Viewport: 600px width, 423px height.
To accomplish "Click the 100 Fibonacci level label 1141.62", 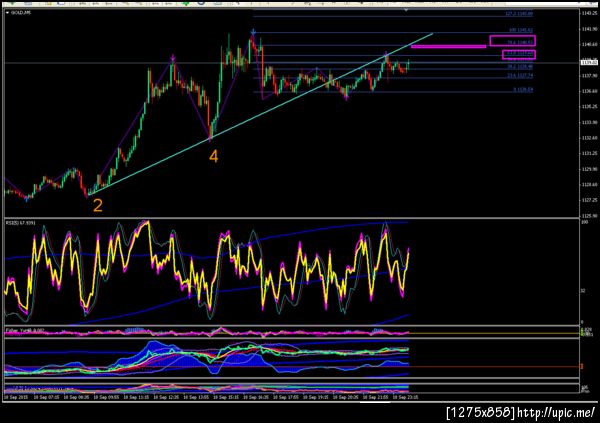I will coord(520,30).
